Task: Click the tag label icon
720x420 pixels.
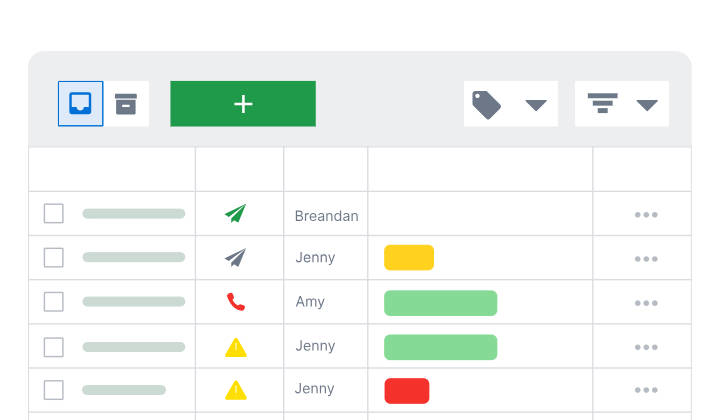Action: (486, 105)
